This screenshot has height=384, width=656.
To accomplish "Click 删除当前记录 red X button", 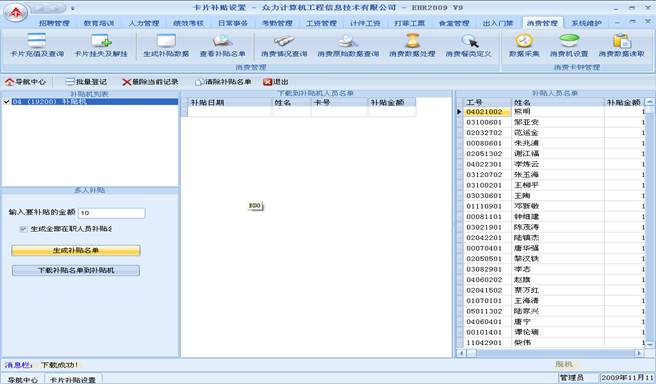I will point(150,82).
